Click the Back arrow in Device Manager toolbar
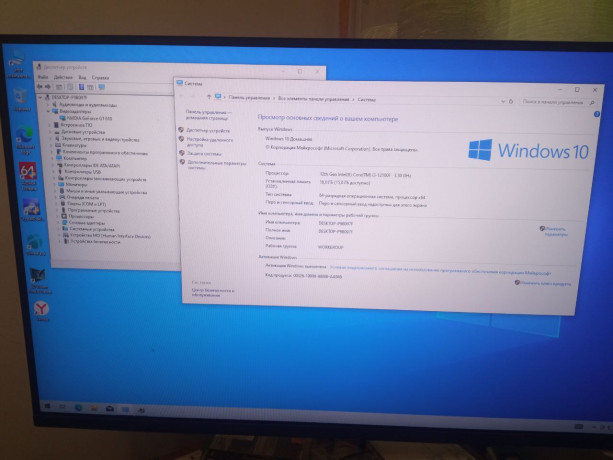The image size is (613, 460). [39, 86]
